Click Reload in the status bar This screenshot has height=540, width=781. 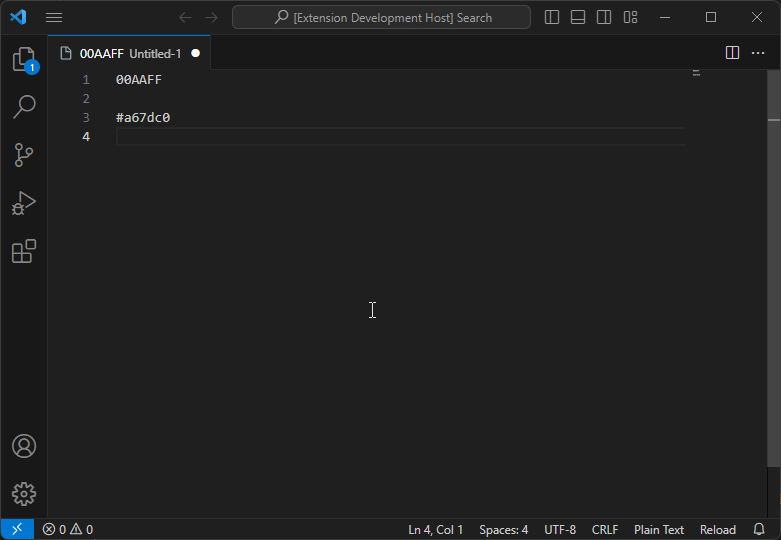point(717,529)
